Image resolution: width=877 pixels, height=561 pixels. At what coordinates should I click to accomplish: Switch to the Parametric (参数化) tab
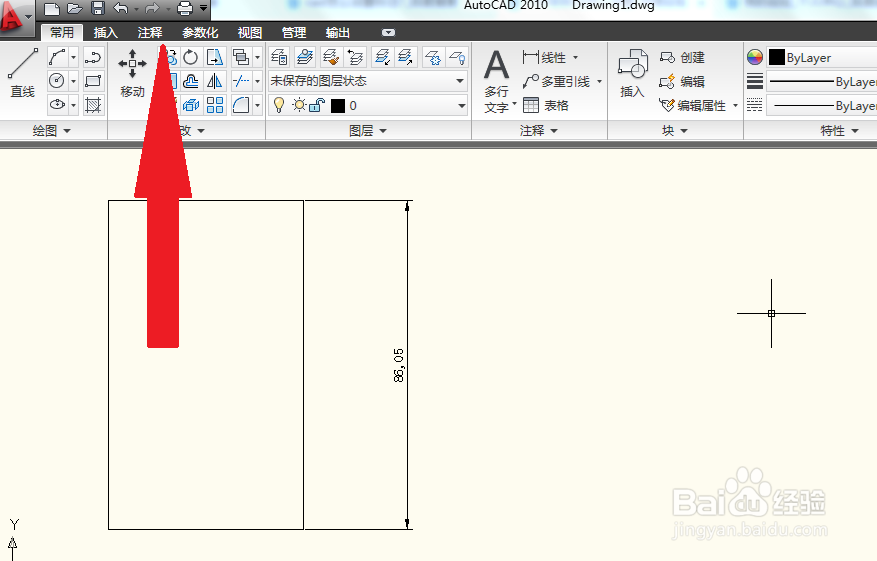pyautogui.click(x=200, y=32)
